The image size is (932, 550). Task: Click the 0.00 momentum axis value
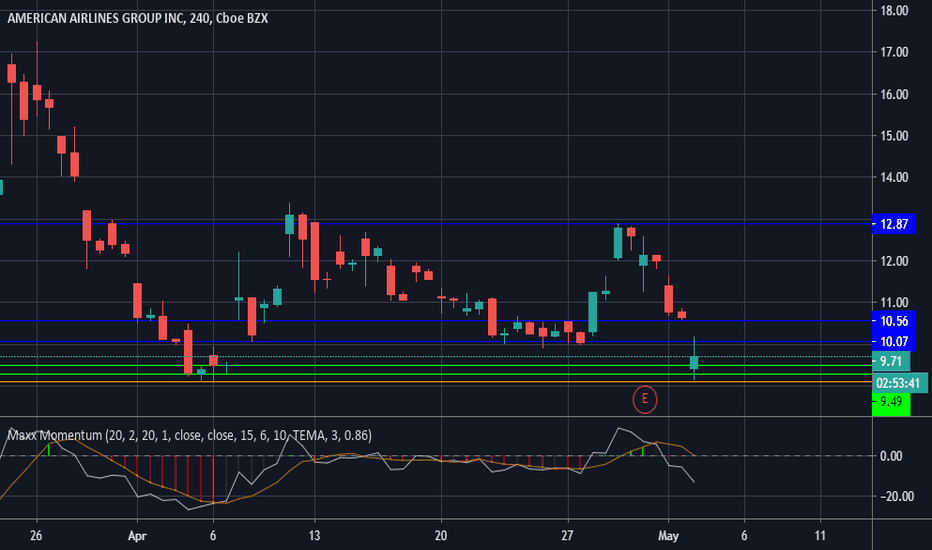click(x=891, y=456)
